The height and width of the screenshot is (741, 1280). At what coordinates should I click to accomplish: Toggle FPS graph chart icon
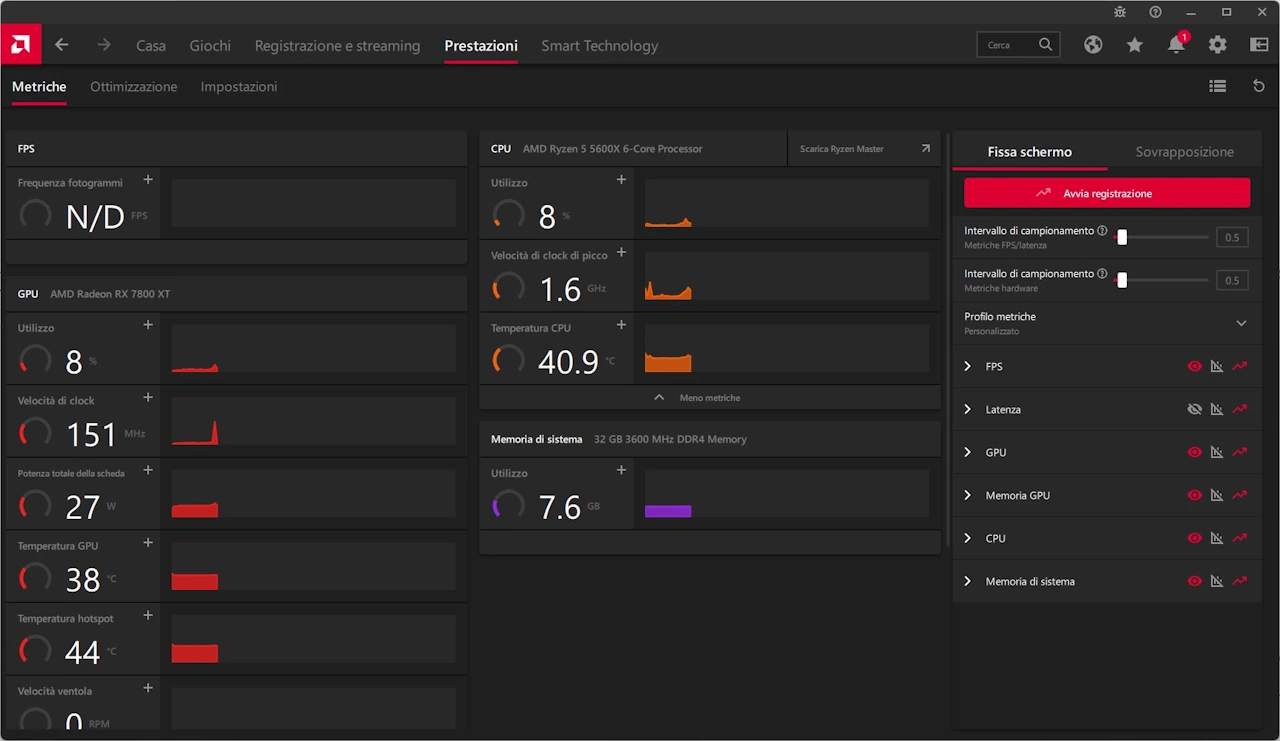(1217, 367)
